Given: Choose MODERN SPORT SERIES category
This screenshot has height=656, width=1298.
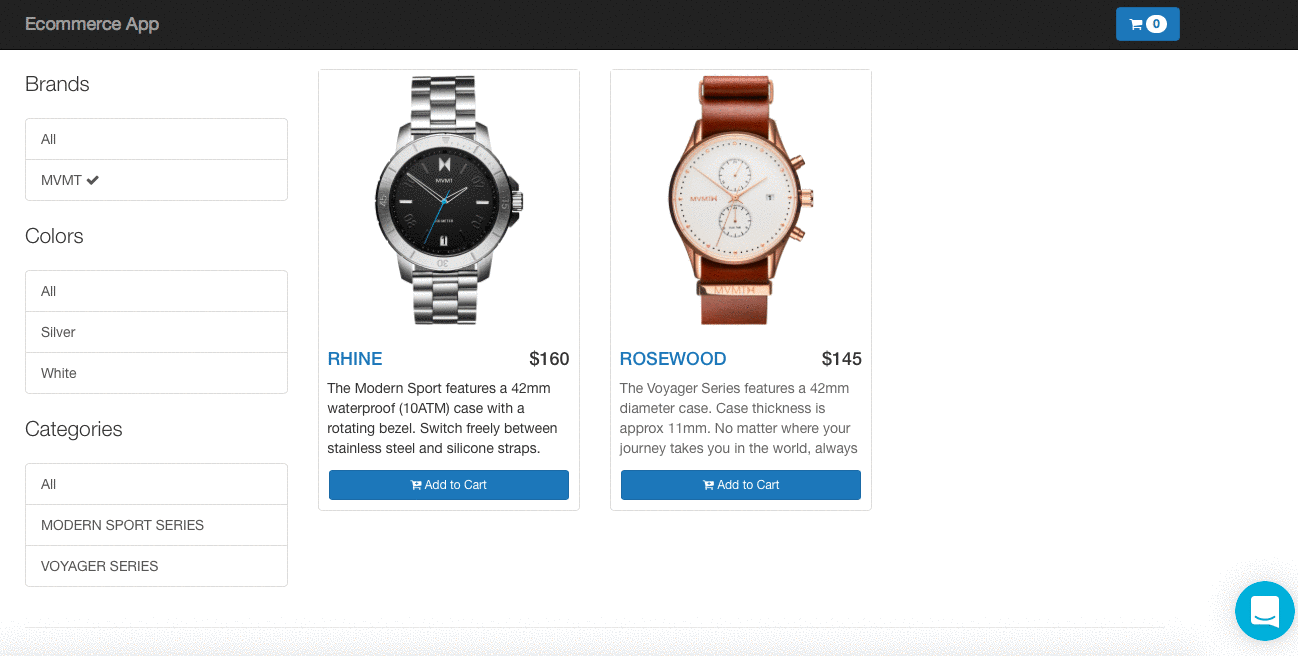Looking at the screenshot, I should click(156, 525).
